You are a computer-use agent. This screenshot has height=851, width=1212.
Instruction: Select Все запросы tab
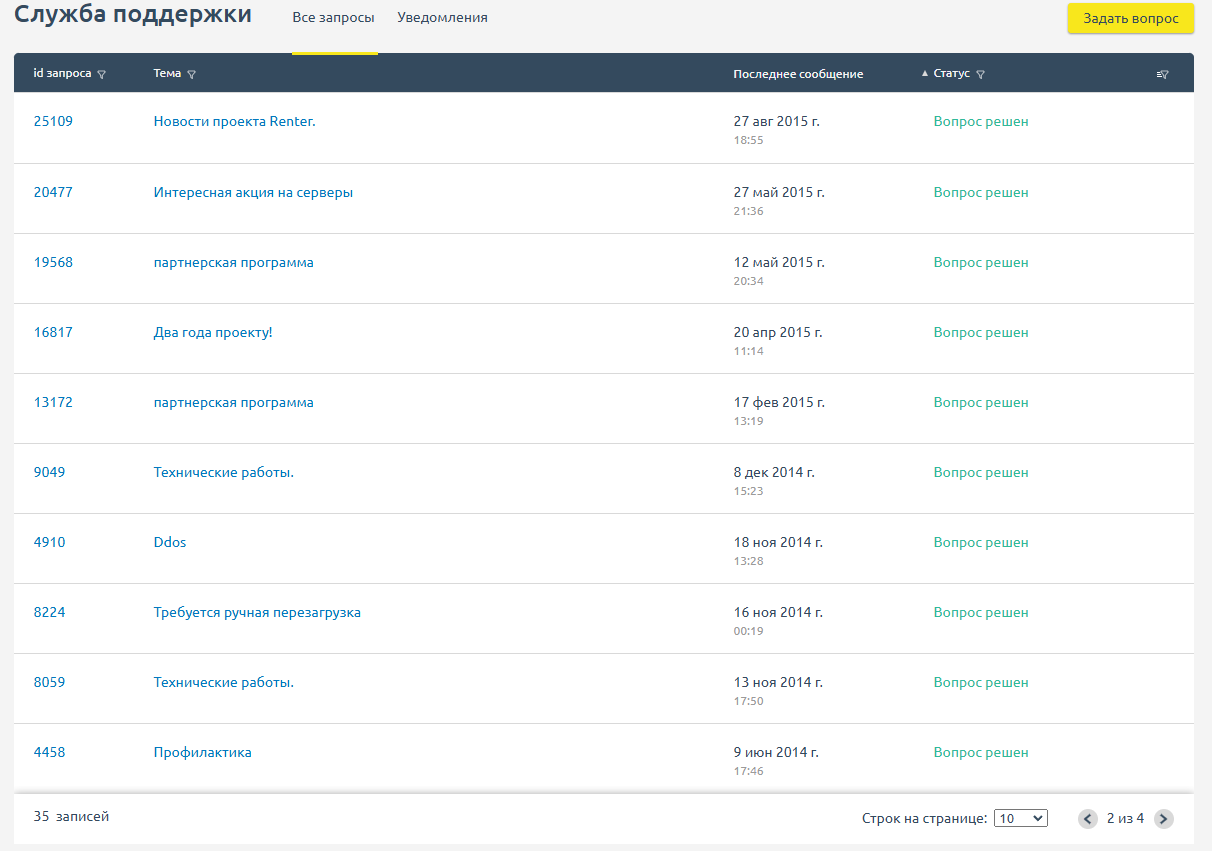[x=334, y=18]
